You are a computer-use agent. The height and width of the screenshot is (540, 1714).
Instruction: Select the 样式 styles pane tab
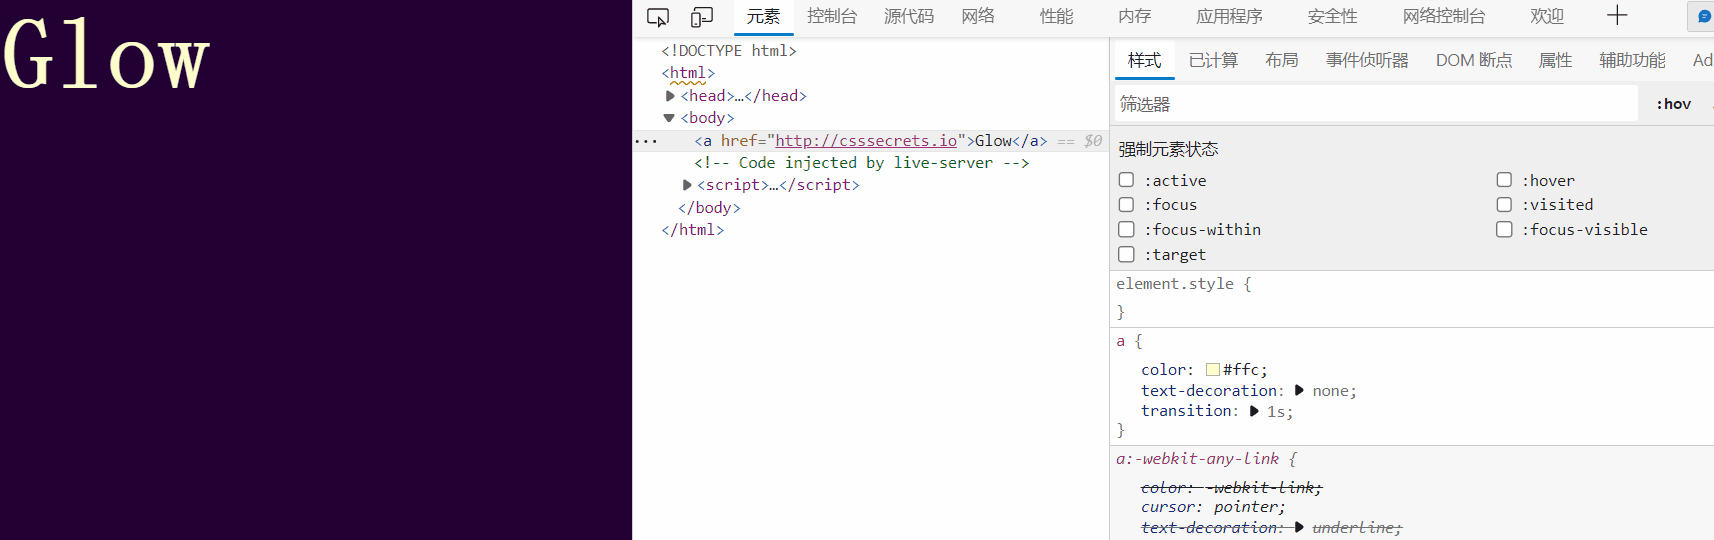click(1144, 60)
